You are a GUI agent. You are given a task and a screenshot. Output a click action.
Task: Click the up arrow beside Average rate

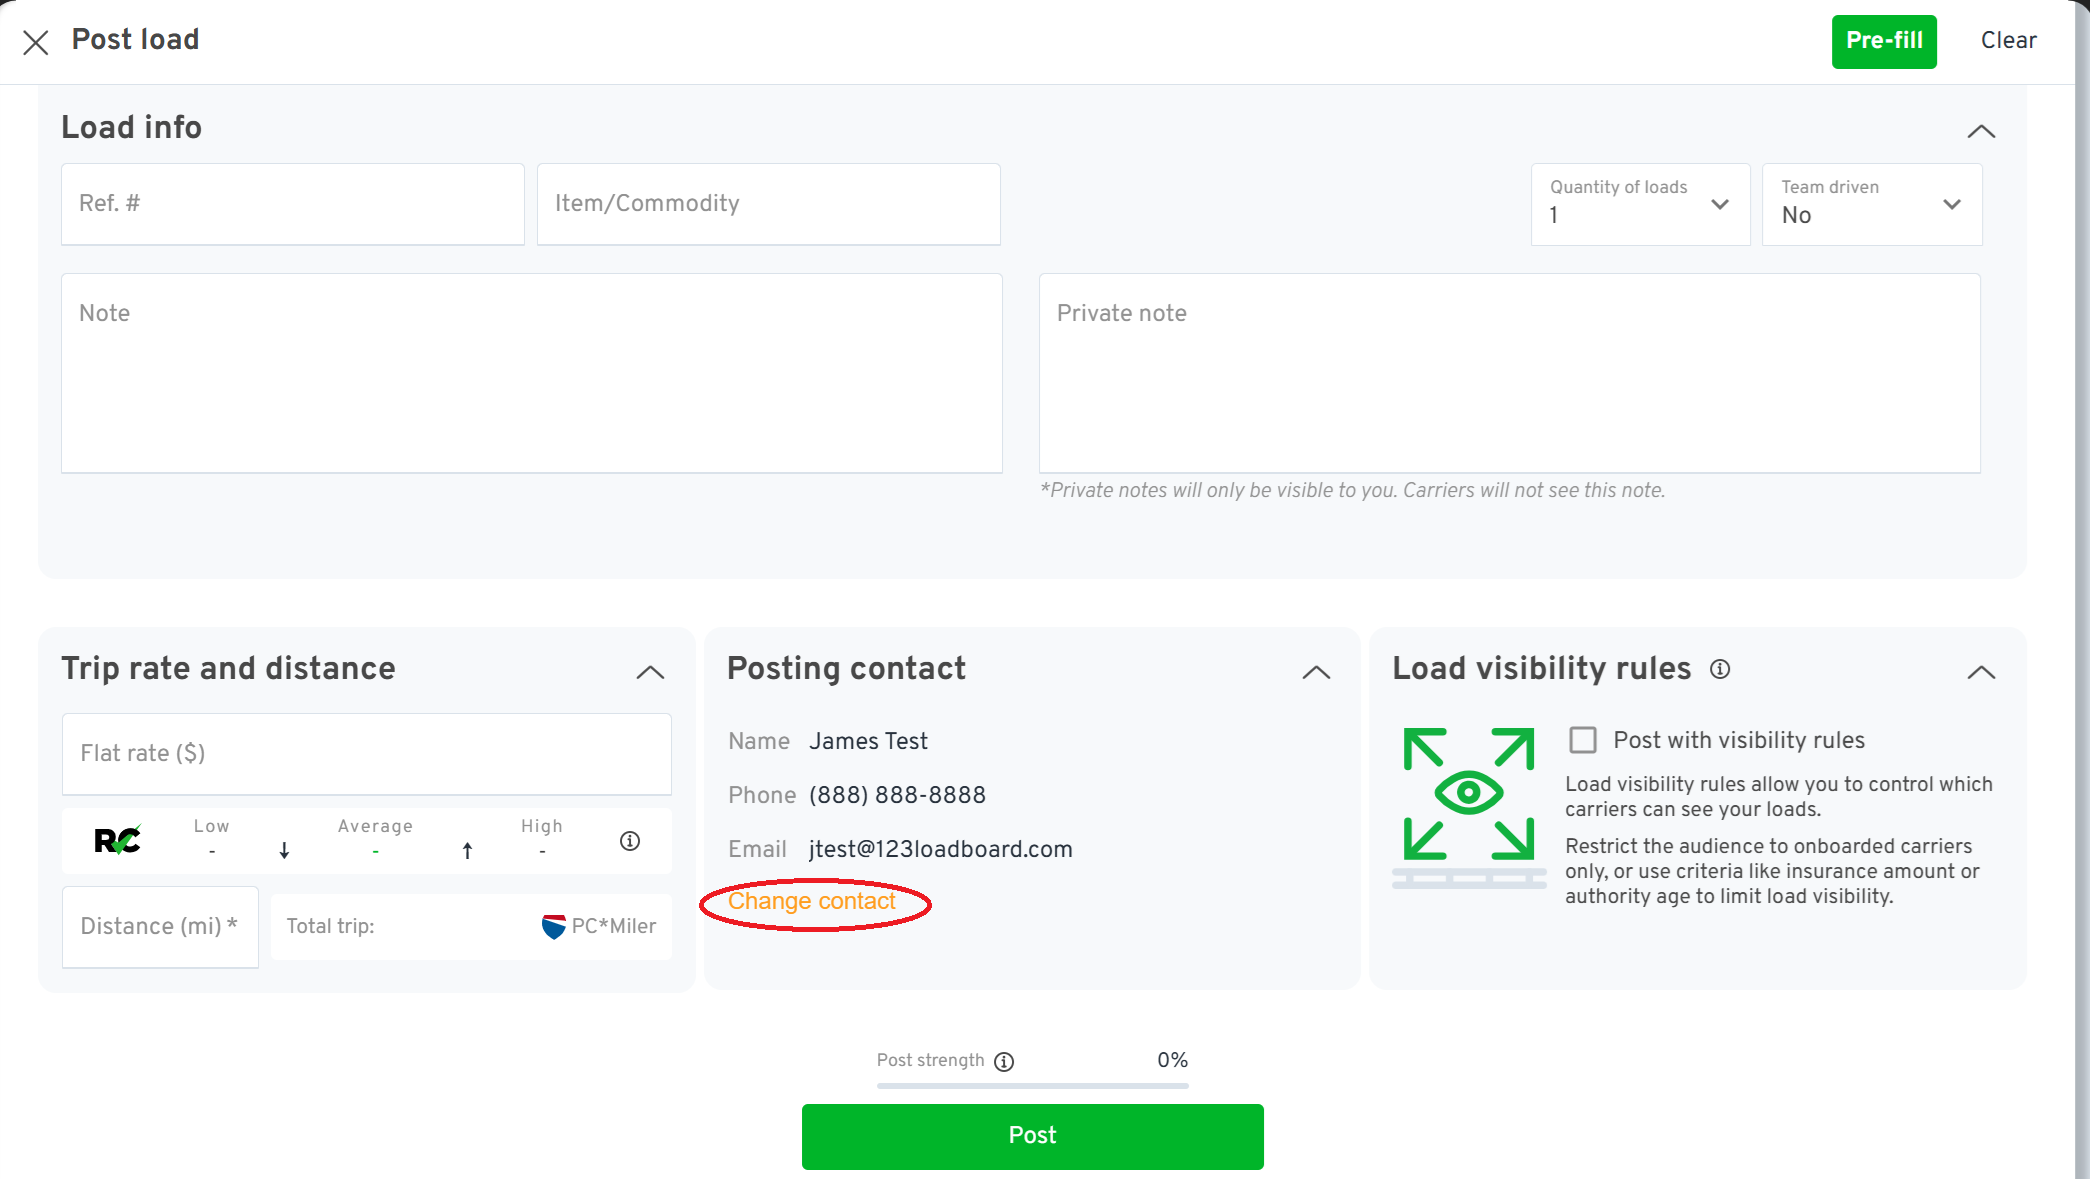point(467,850)
